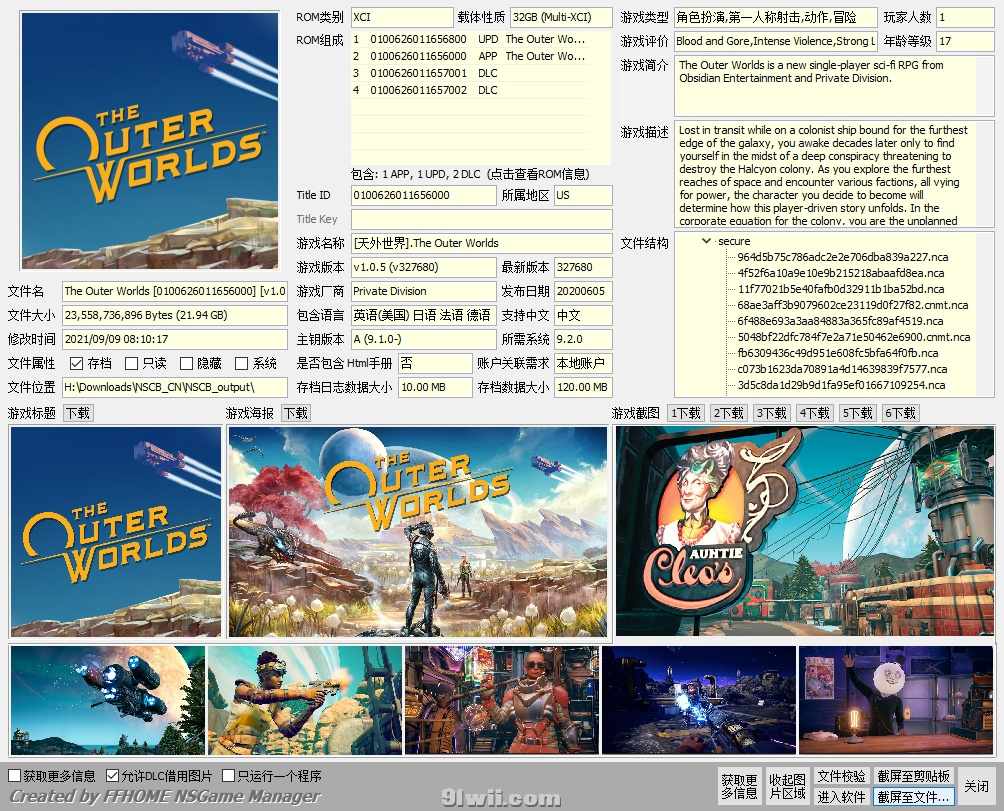The height and width of the screenshot is (811, 1004).
Task: Save screenshot with 截屏至文件... button
Action: tap(914, 797)
